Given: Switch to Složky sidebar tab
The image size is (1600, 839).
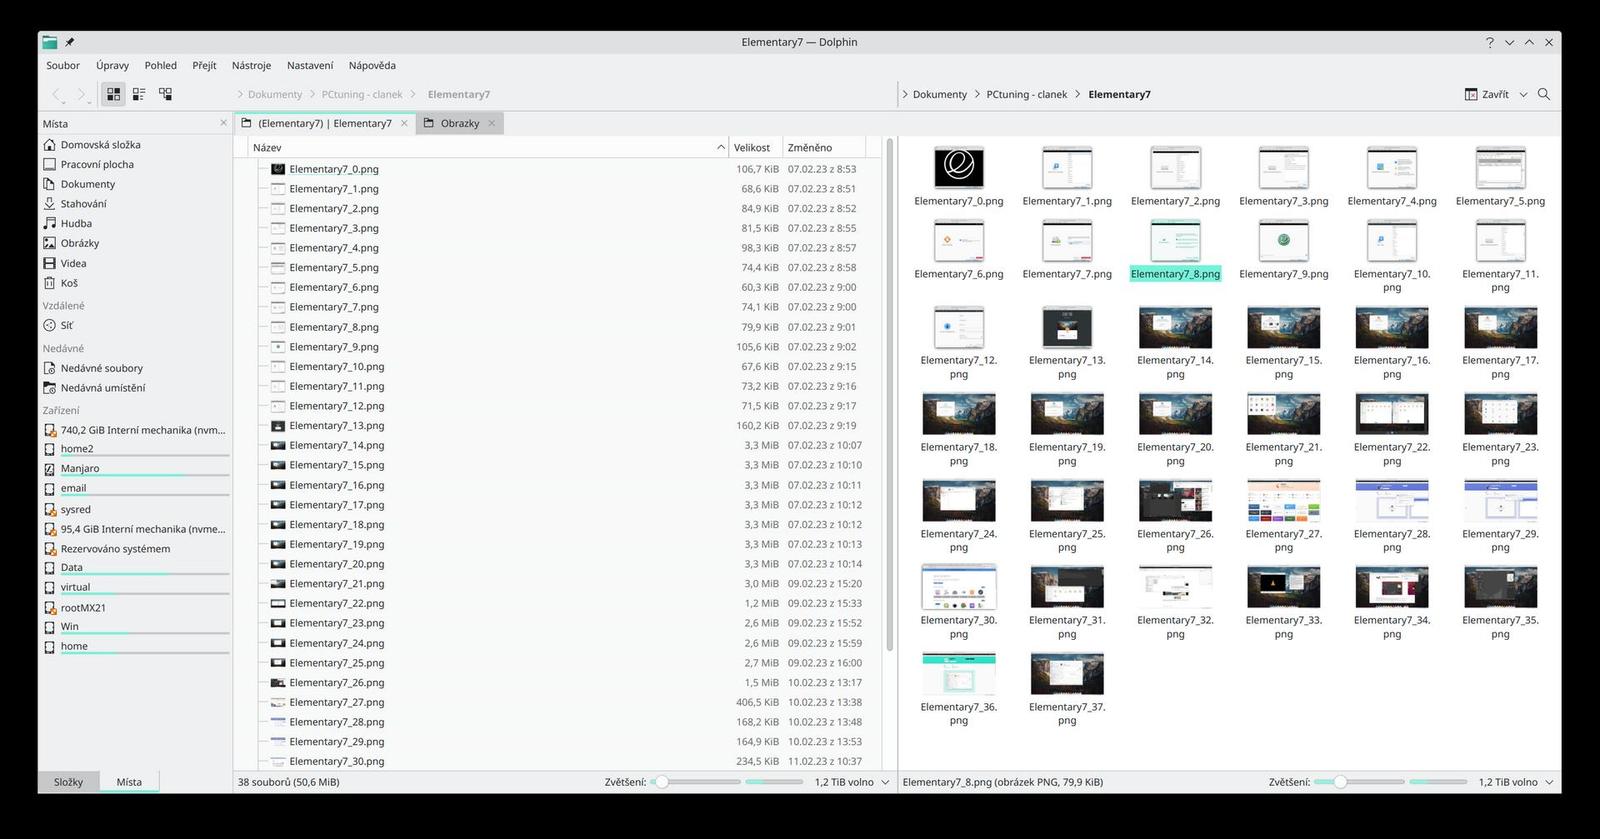Looking at the screenshot, I should [68, 782].
